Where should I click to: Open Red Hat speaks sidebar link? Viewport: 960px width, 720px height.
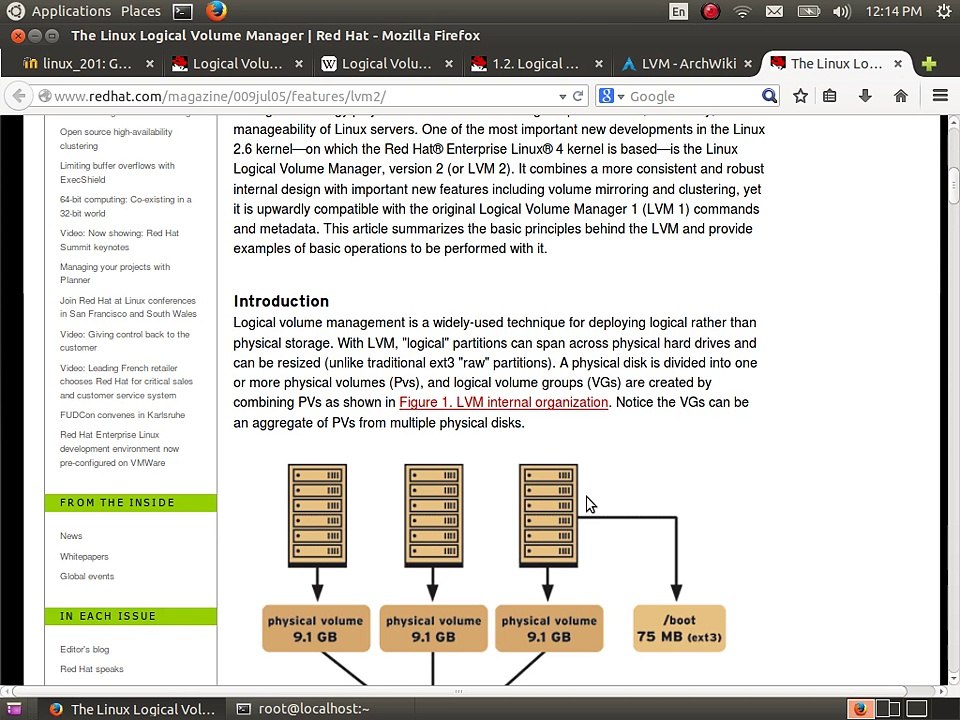point(91,669)
